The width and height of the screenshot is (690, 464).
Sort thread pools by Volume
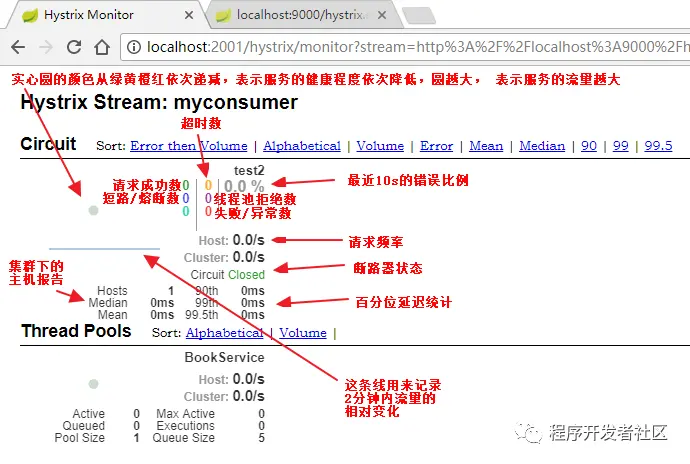(303, 333)
